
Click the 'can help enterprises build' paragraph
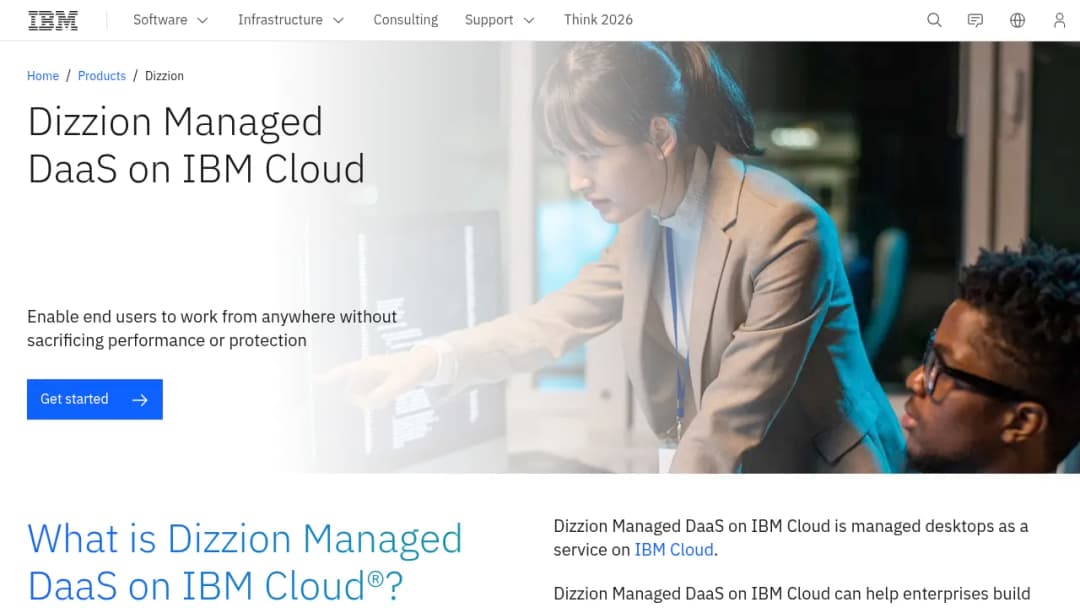tap(792, 594)
